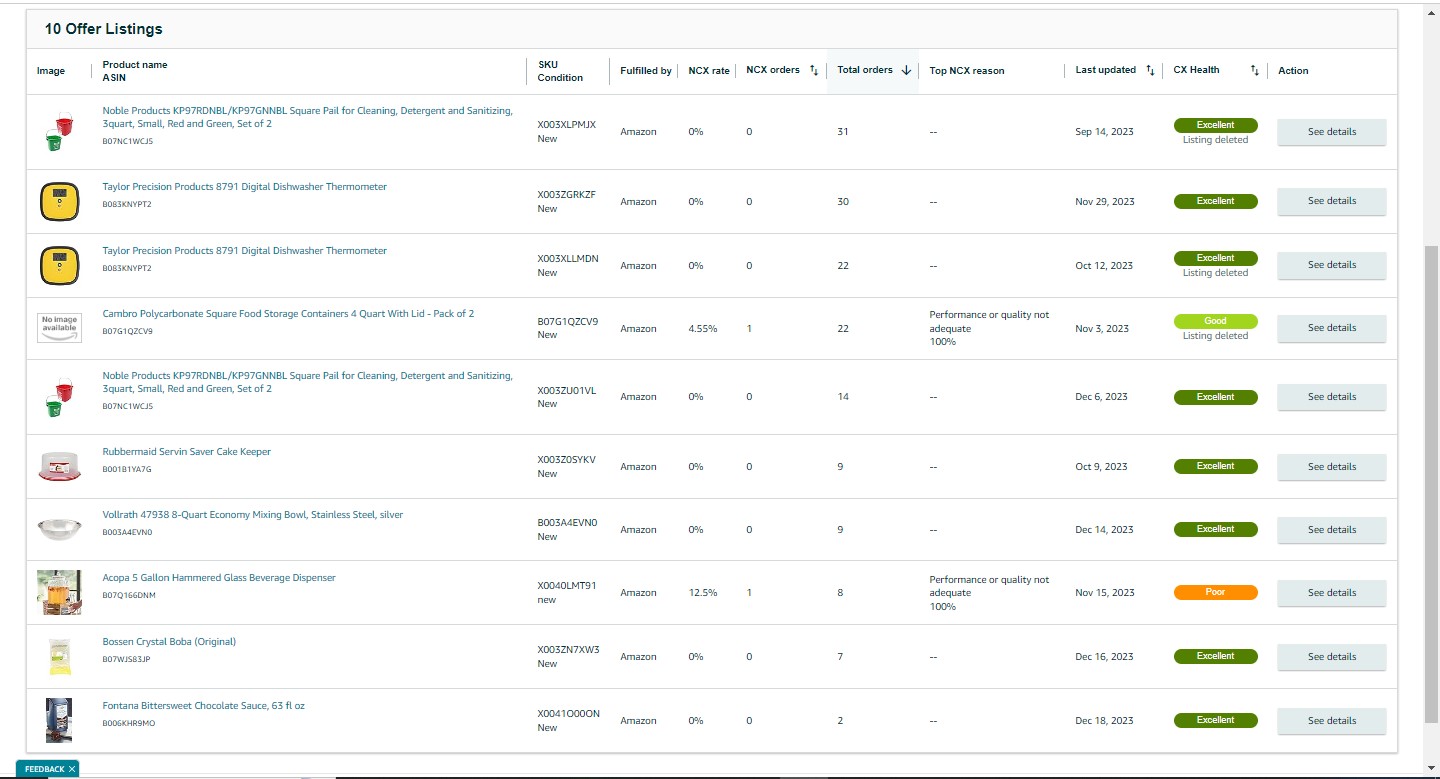Click the Rubbermaid Cake Keeper product image
Screen dimensions: 1440x779
point(59,466)
